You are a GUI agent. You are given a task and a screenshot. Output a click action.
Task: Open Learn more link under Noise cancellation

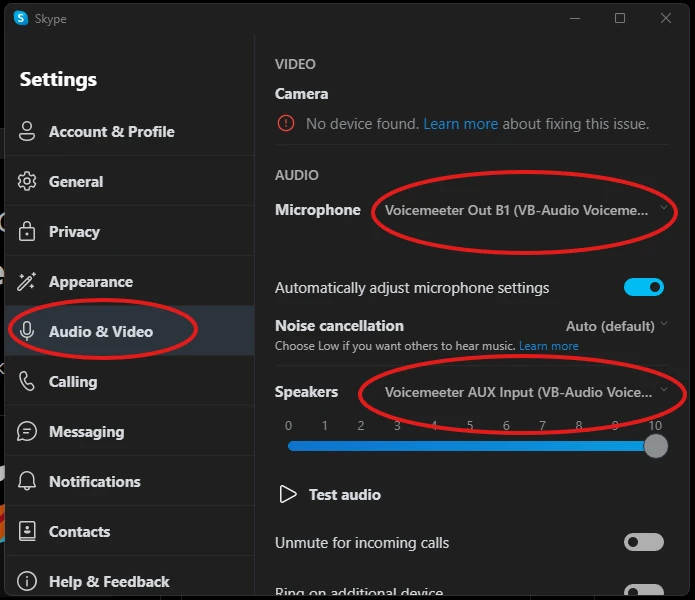(x=548, y=346)
